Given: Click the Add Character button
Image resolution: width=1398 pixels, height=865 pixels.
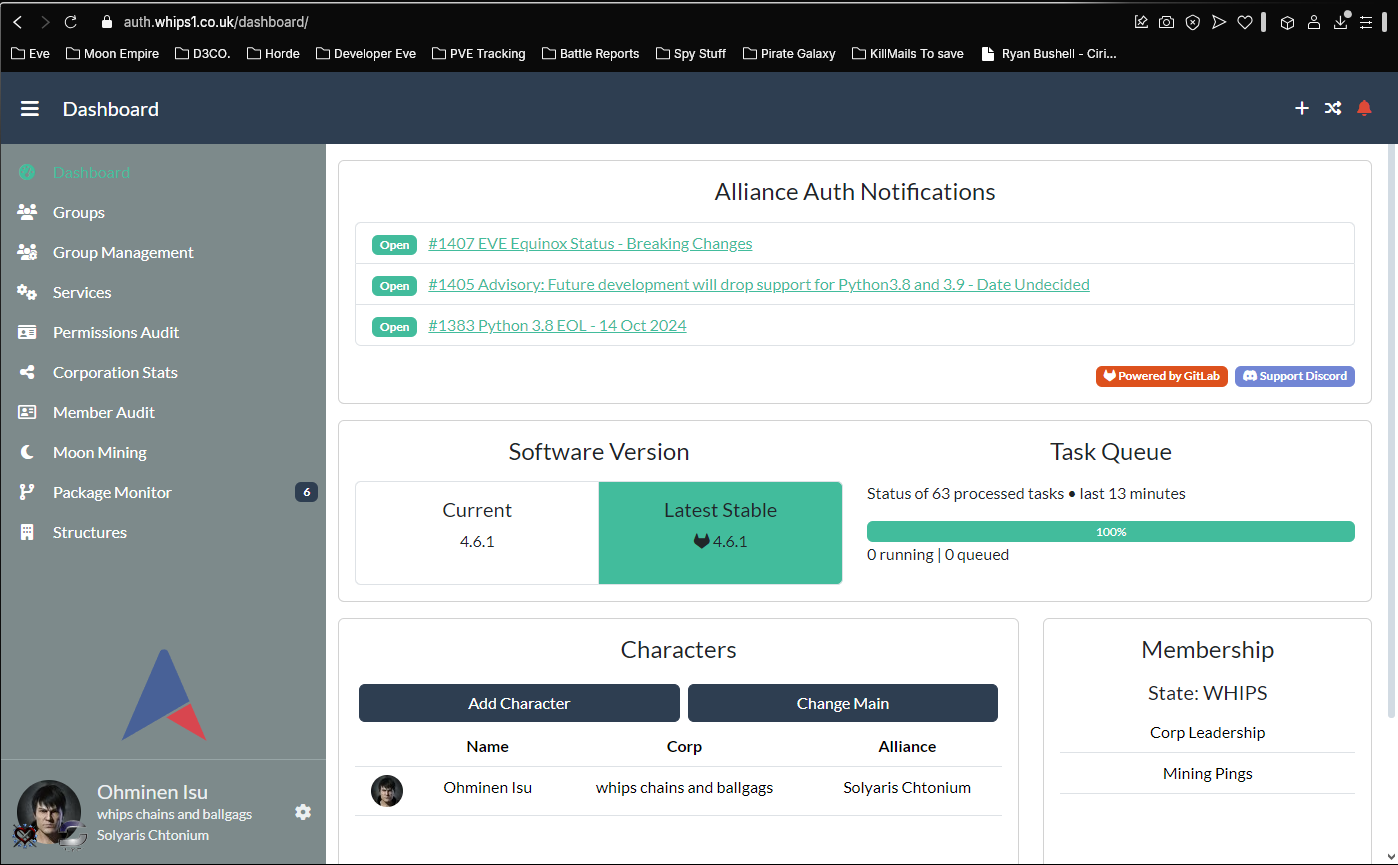Looking at the screenshot, I should click(518, 703).
